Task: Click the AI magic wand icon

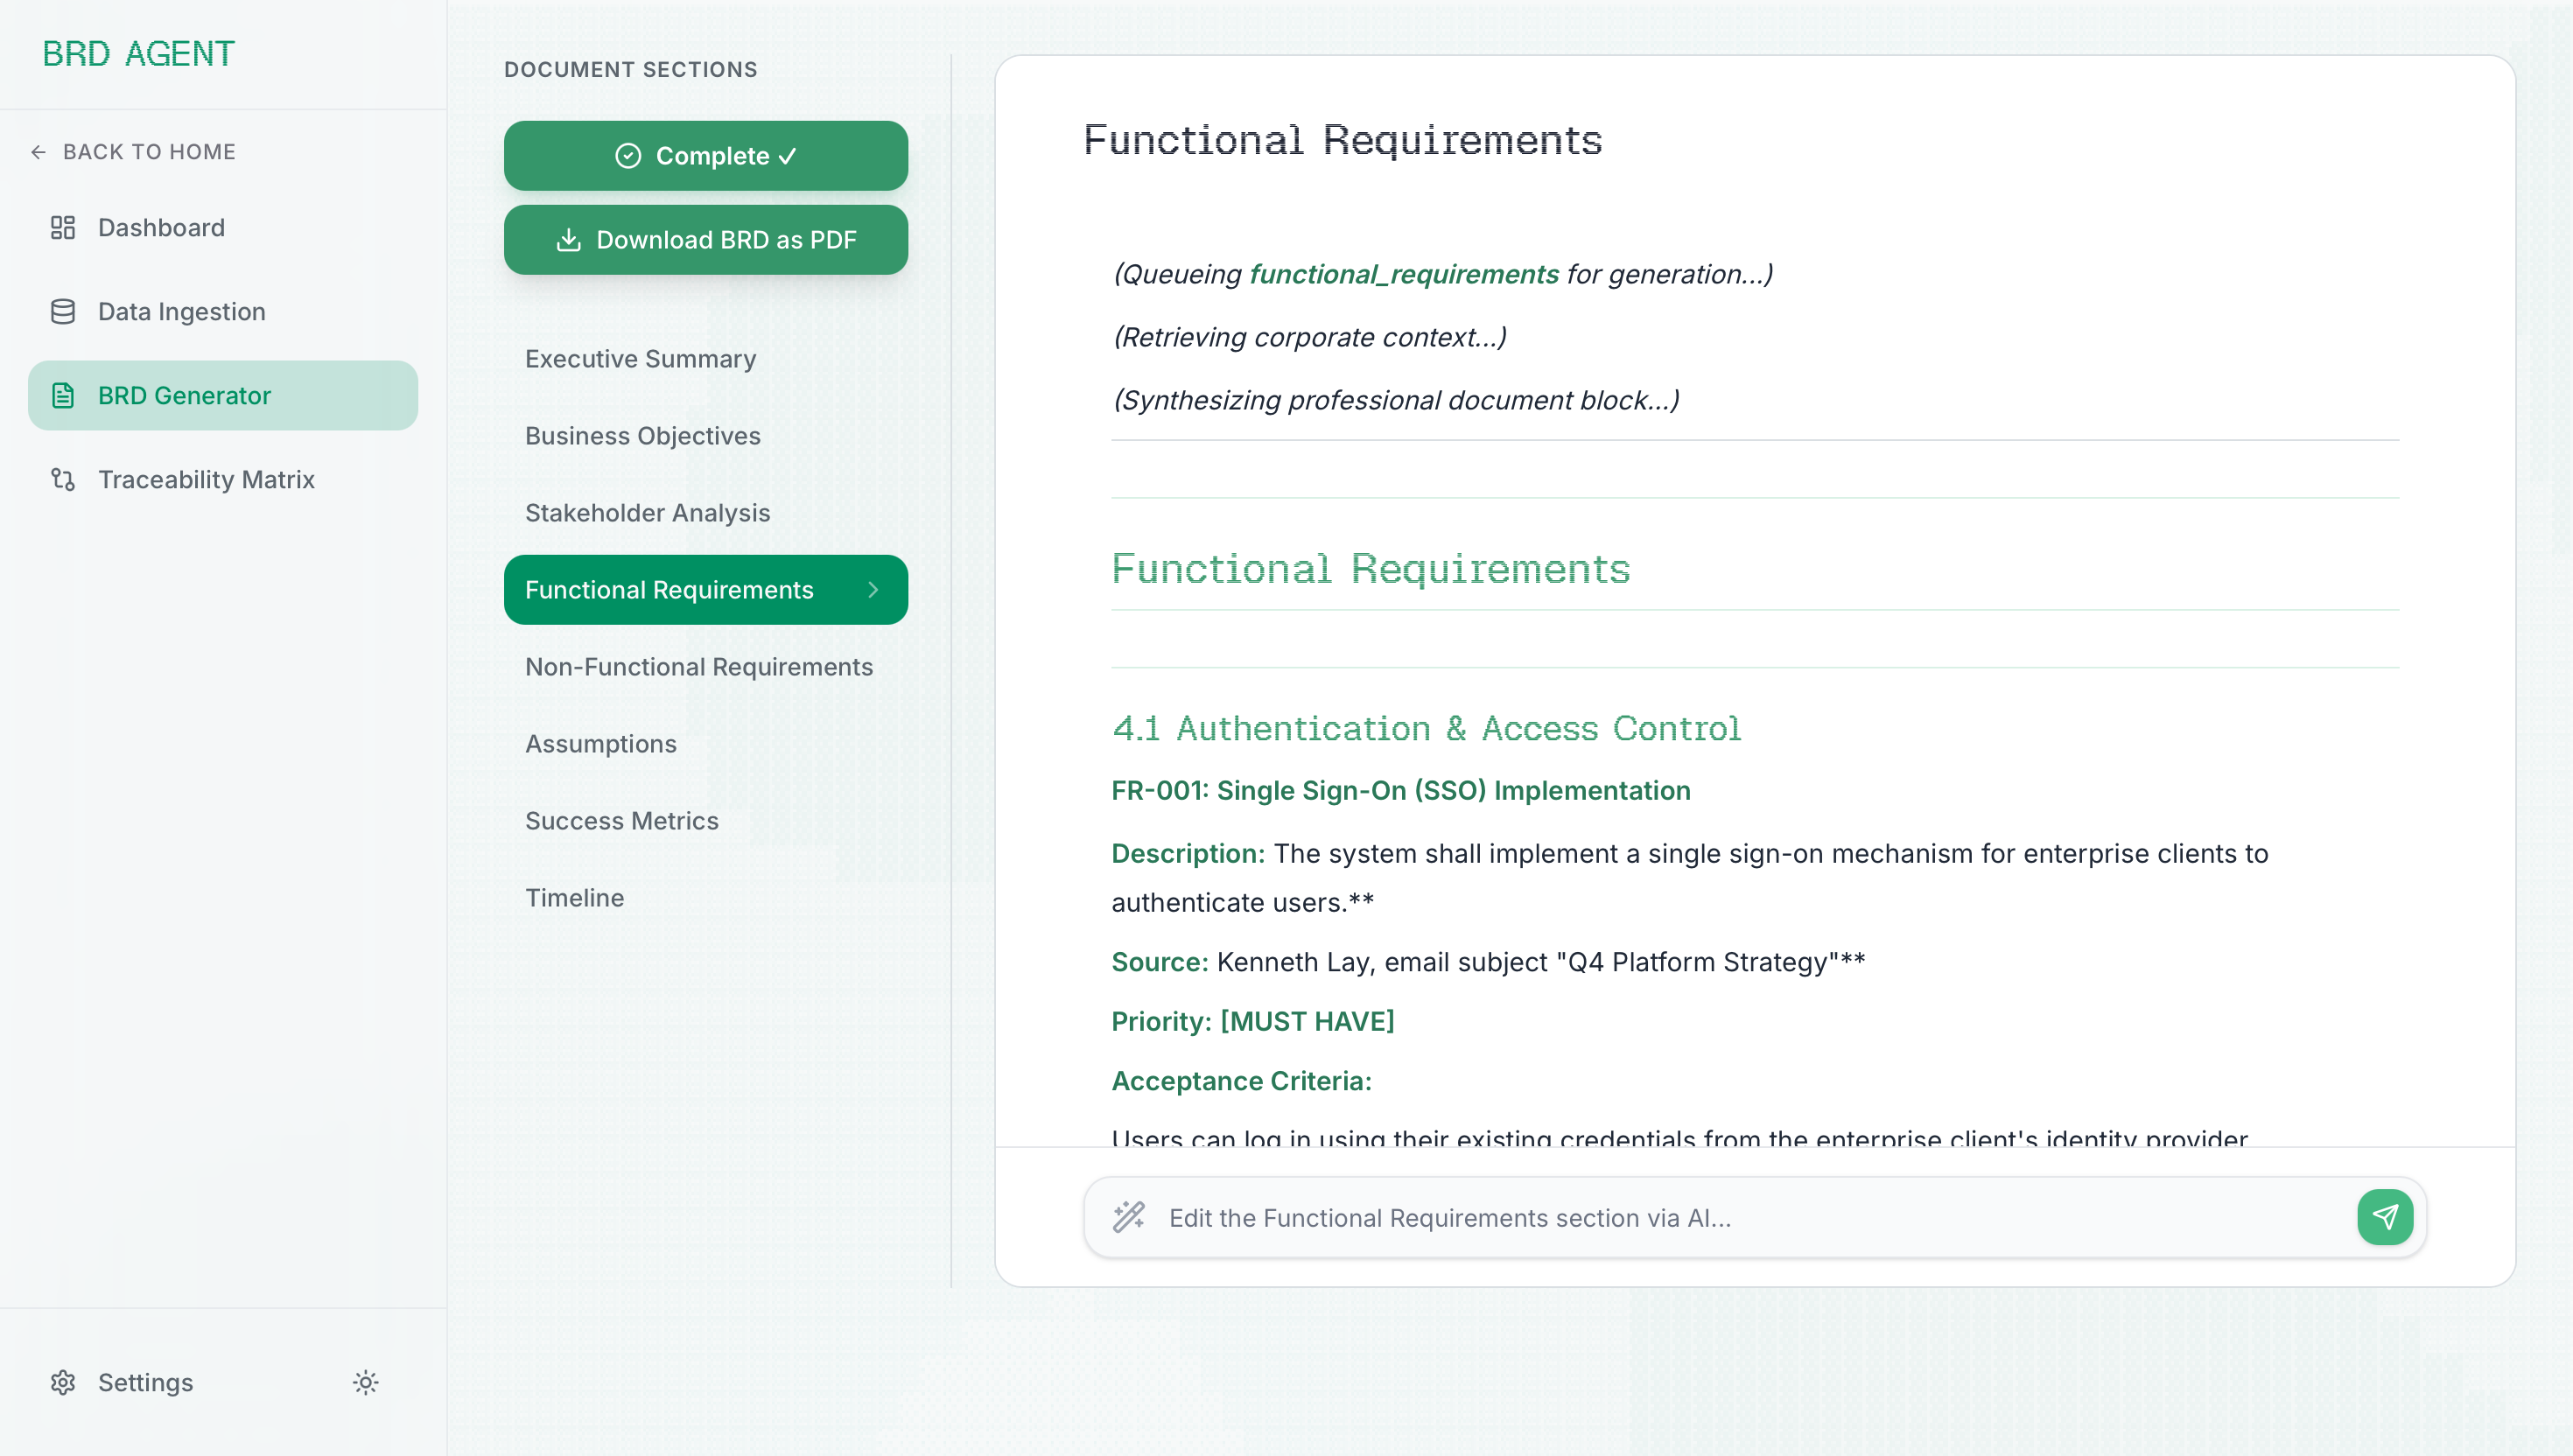Action: coord(1129,1218)
